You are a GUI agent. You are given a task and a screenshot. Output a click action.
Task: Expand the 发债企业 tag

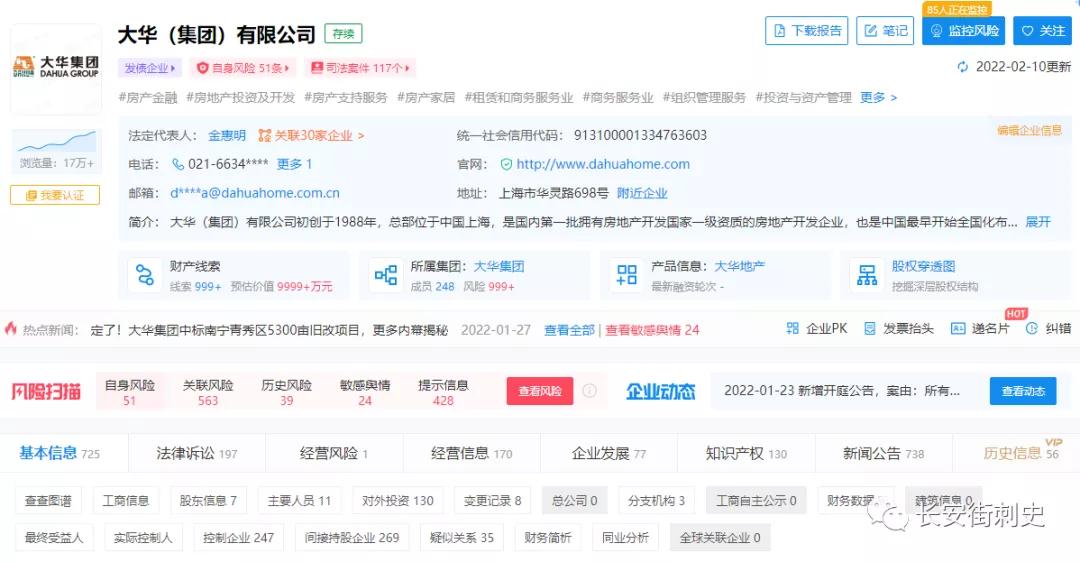pos(149,67)
